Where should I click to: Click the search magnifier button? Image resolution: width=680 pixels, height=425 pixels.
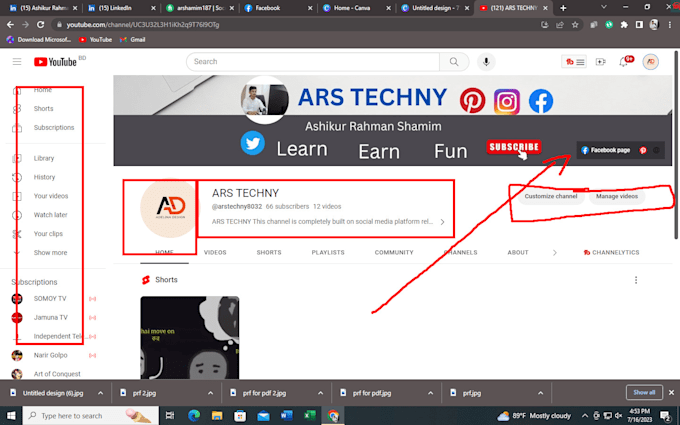tap(454, 62)
